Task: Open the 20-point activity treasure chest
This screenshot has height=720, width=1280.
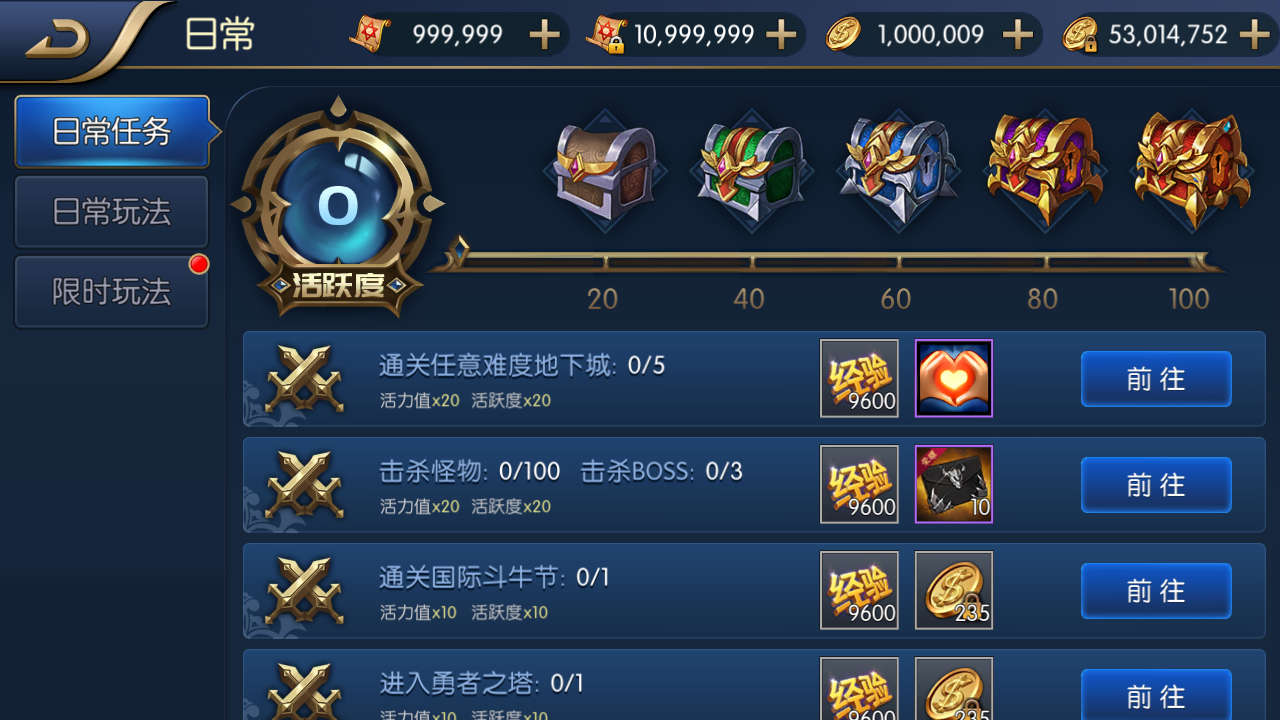Action: coord(605,173)
